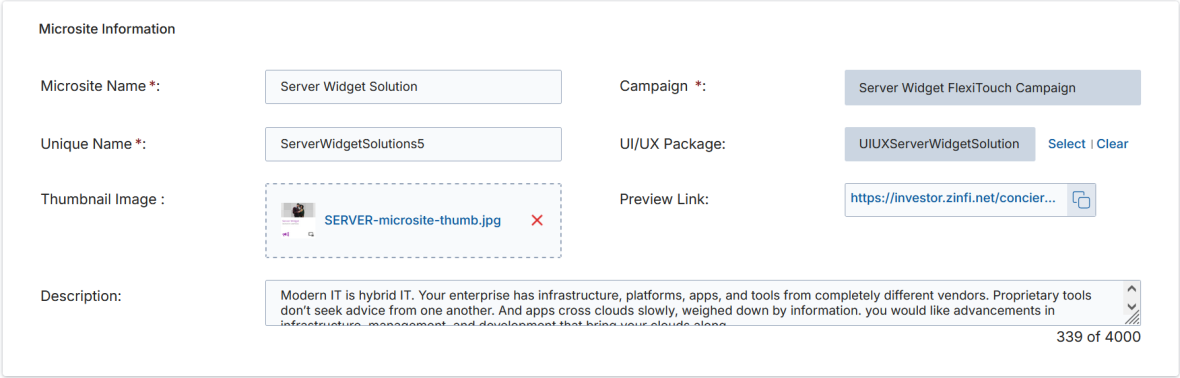Image resolution: width=1180 pixels, height=378 pixels.
Task: Focus the Microsite Name input field
Action: (x=413, y=87)
